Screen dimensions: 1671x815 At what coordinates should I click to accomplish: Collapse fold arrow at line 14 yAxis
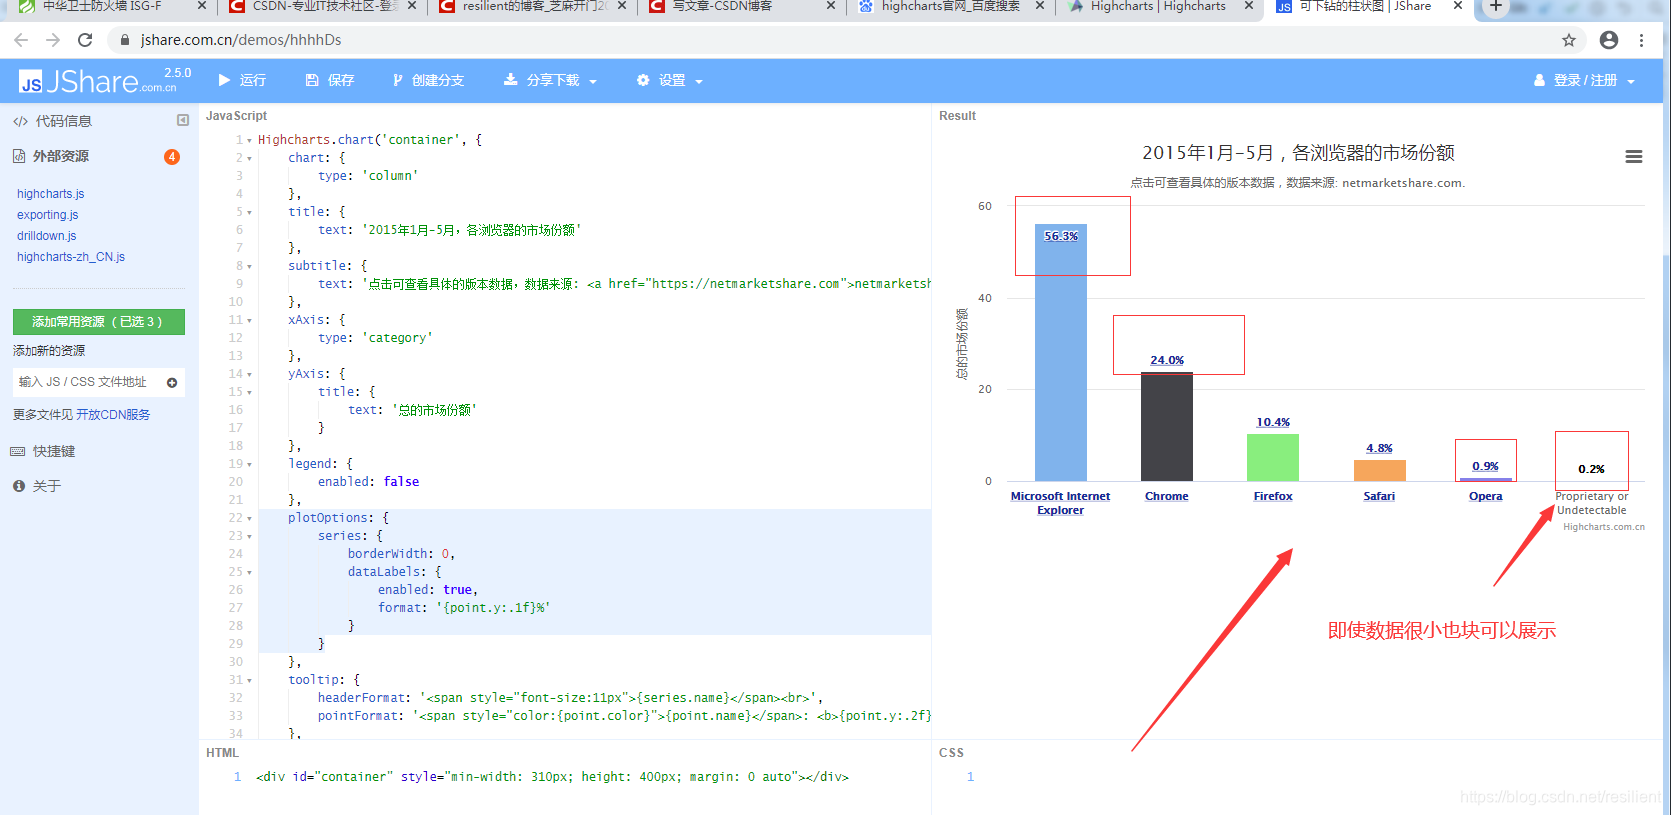[x=249, y=375]
